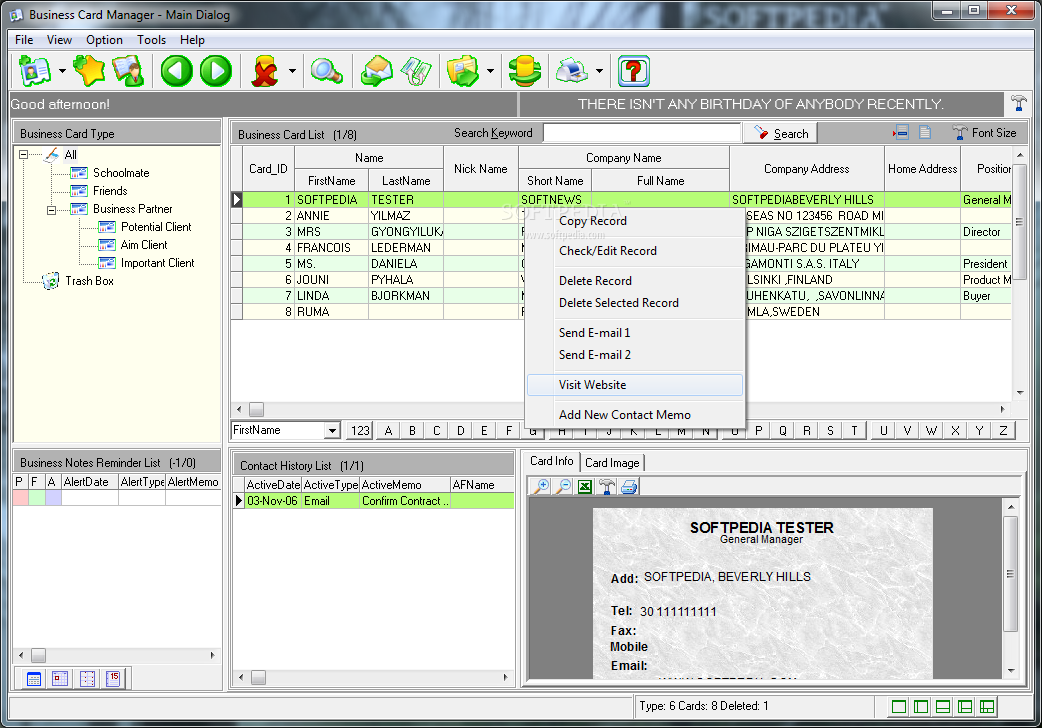Select the Schoolmate card type
This screenshot has height=728, width=1042.
[121, 173]
